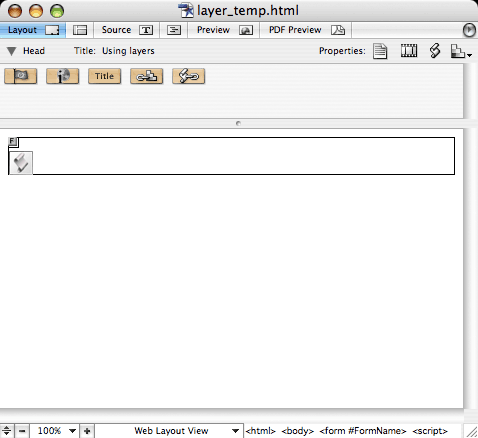478x438 pixels.
Task: Select the <form #FormName> markup tag
Action: [363, 431]
